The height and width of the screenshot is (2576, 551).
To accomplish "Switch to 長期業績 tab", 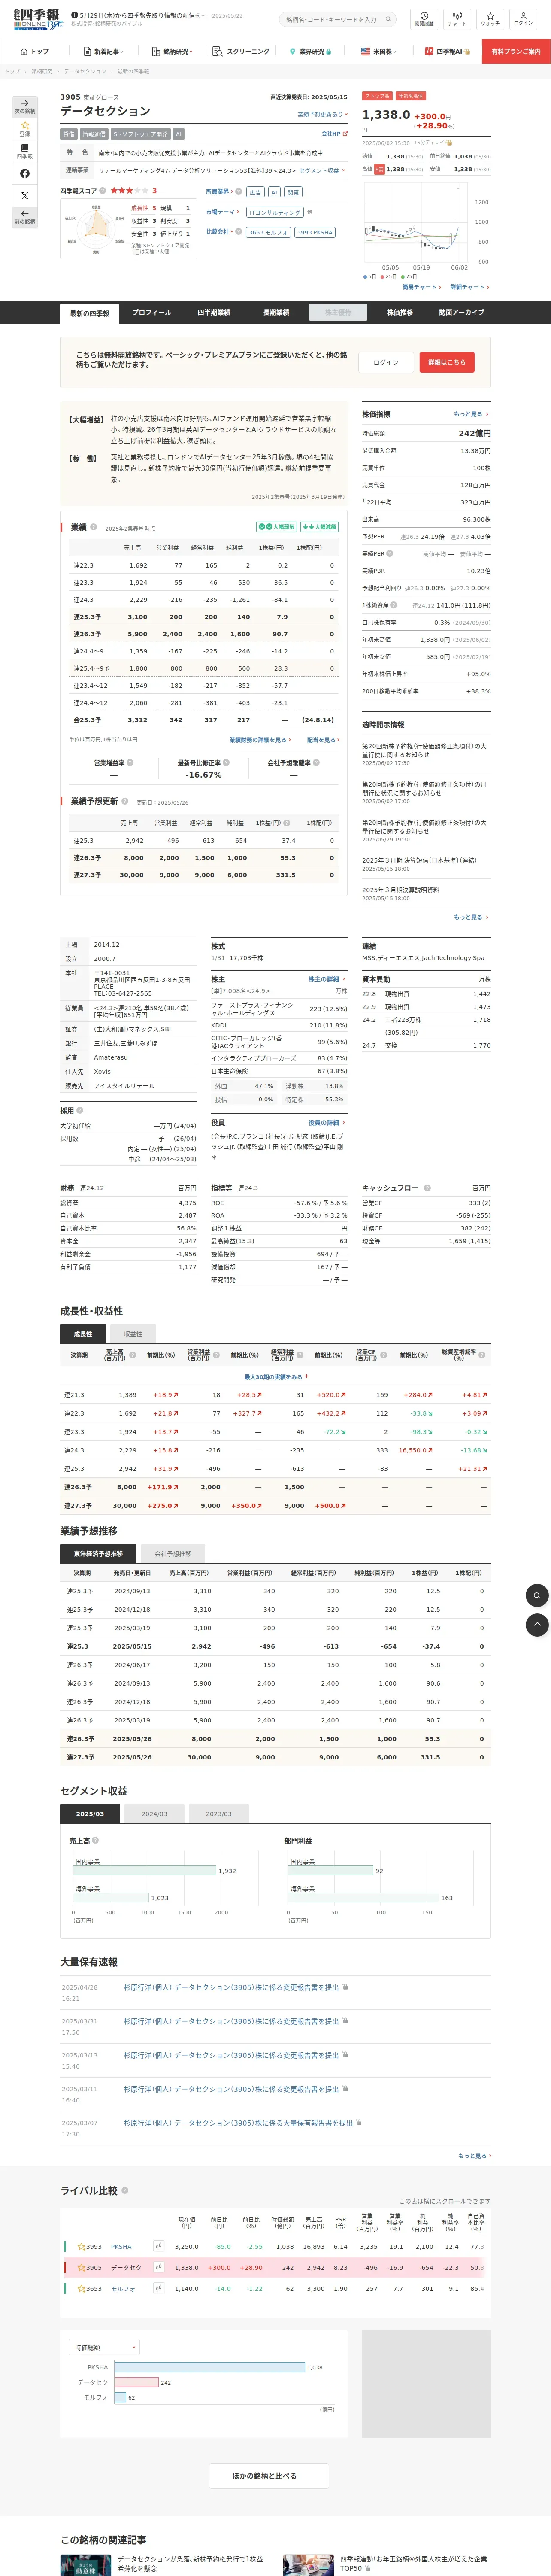I will (x=276, y=312).
